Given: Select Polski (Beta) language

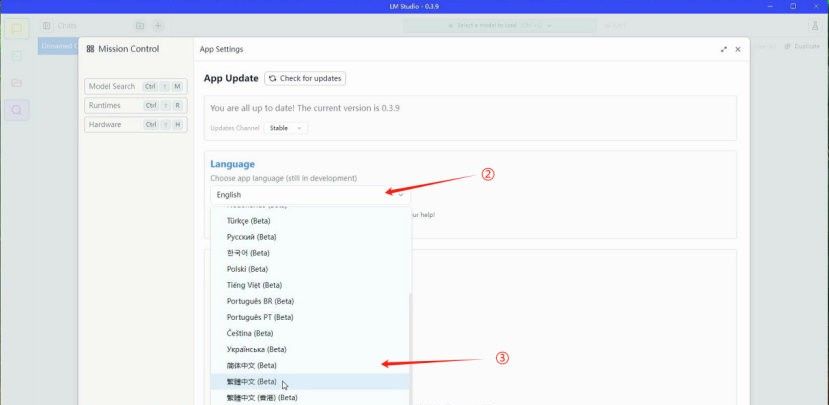Looking at the screenshot, I should coord(310,269).
